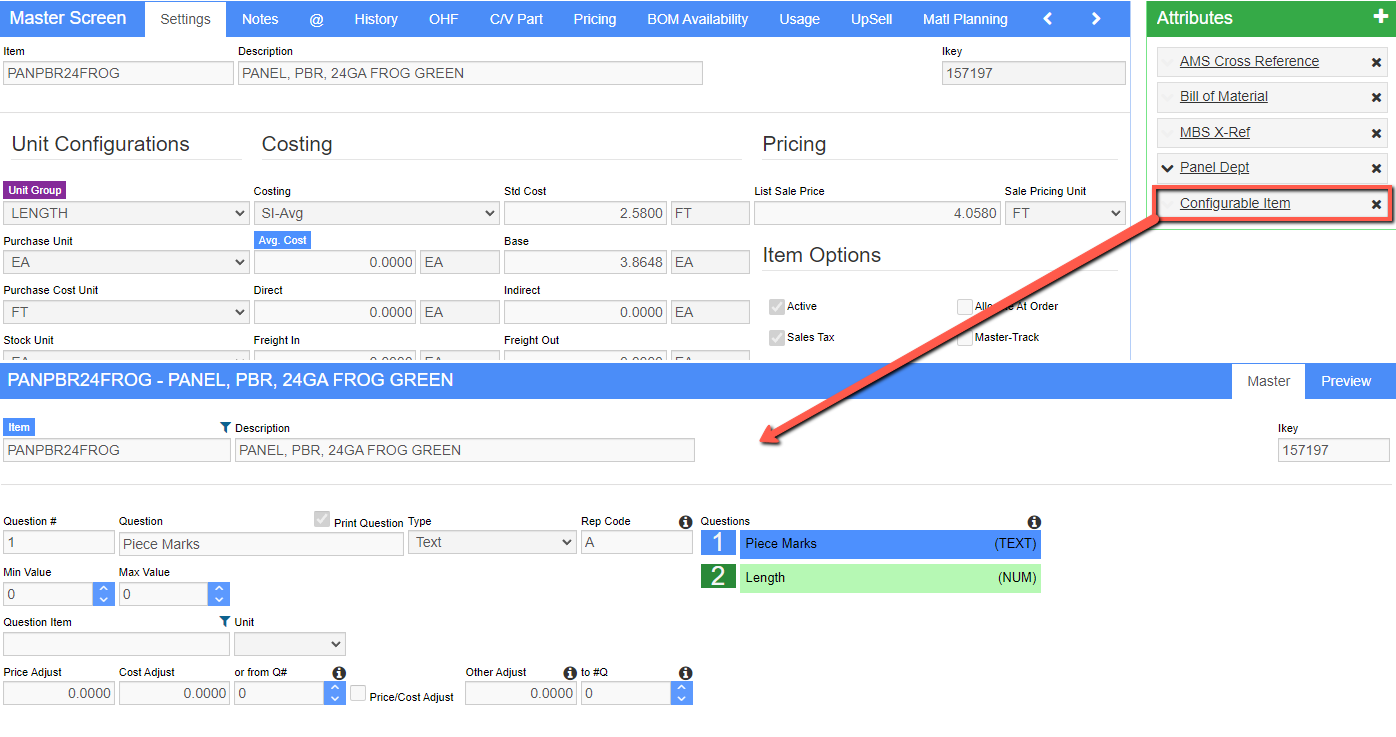Open the Costing SI-Avg dropdown
Image resolution: width=1396 pixels, height=737 pixels.
click(x=376, y=213)
